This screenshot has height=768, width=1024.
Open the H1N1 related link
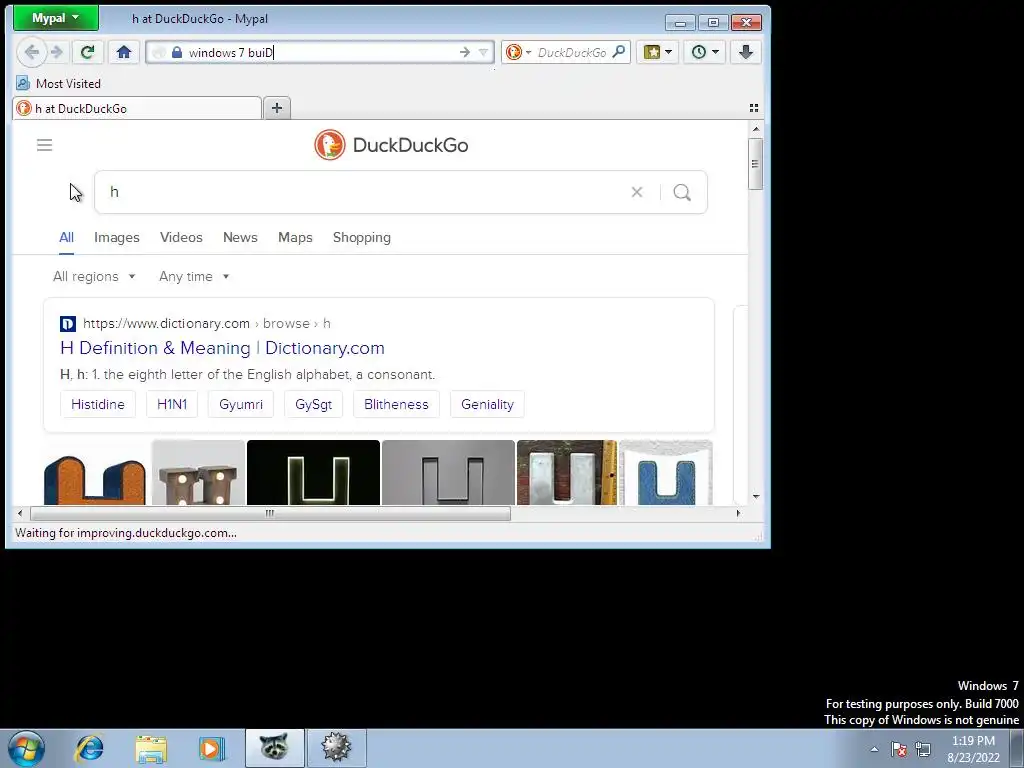pos(172,404)
